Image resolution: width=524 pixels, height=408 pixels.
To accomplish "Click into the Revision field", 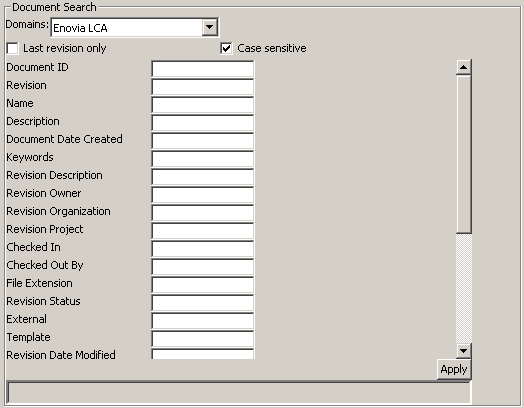I will (203, 87).
